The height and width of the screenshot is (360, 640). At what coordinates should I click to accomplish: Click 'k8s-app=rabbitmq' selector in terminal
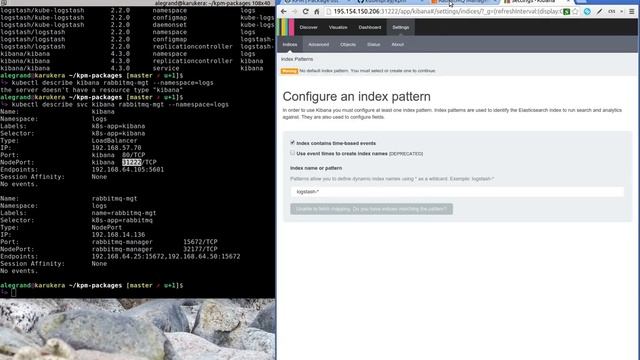[122, 220]
